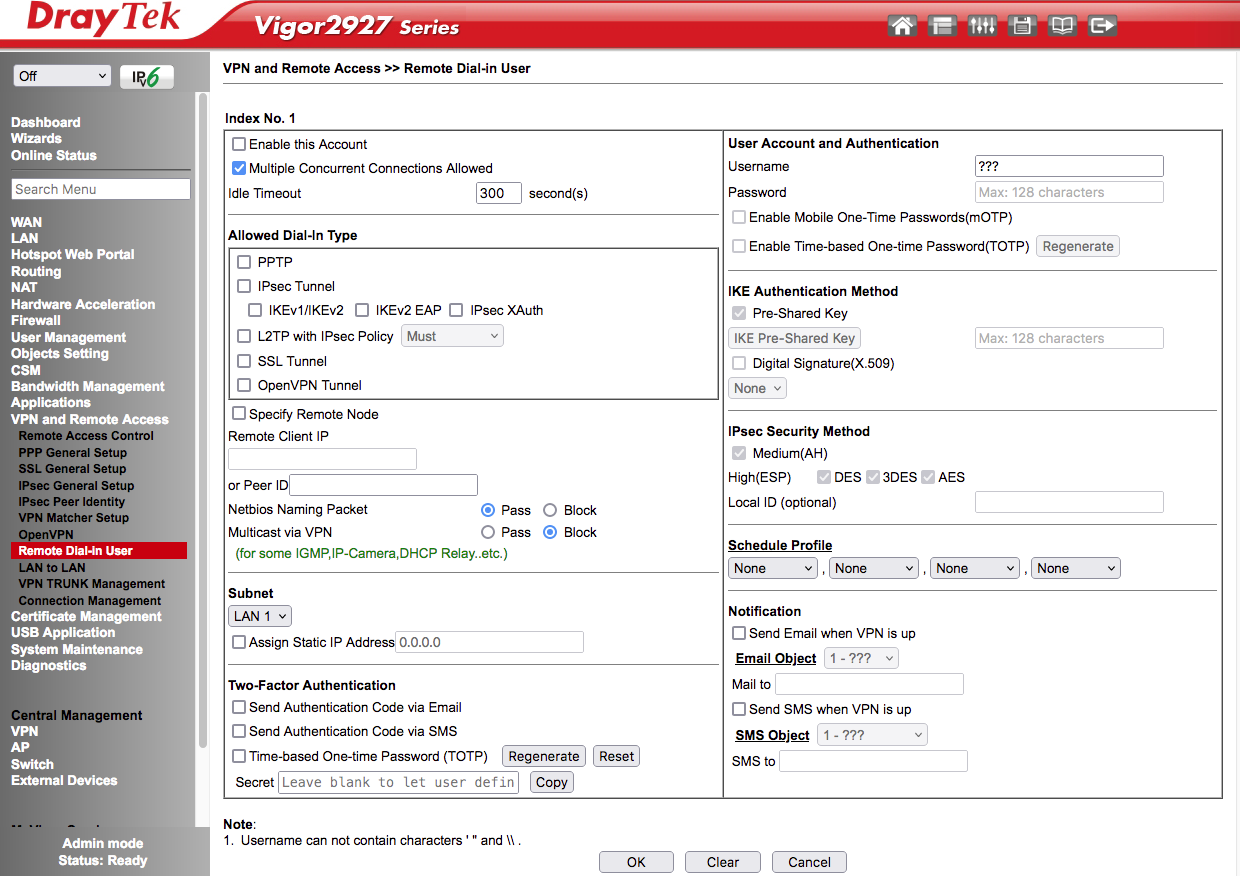Viewport: 1240px width, 876px height.
Task: Open the Firewall menu item
Action: (37, 320)
